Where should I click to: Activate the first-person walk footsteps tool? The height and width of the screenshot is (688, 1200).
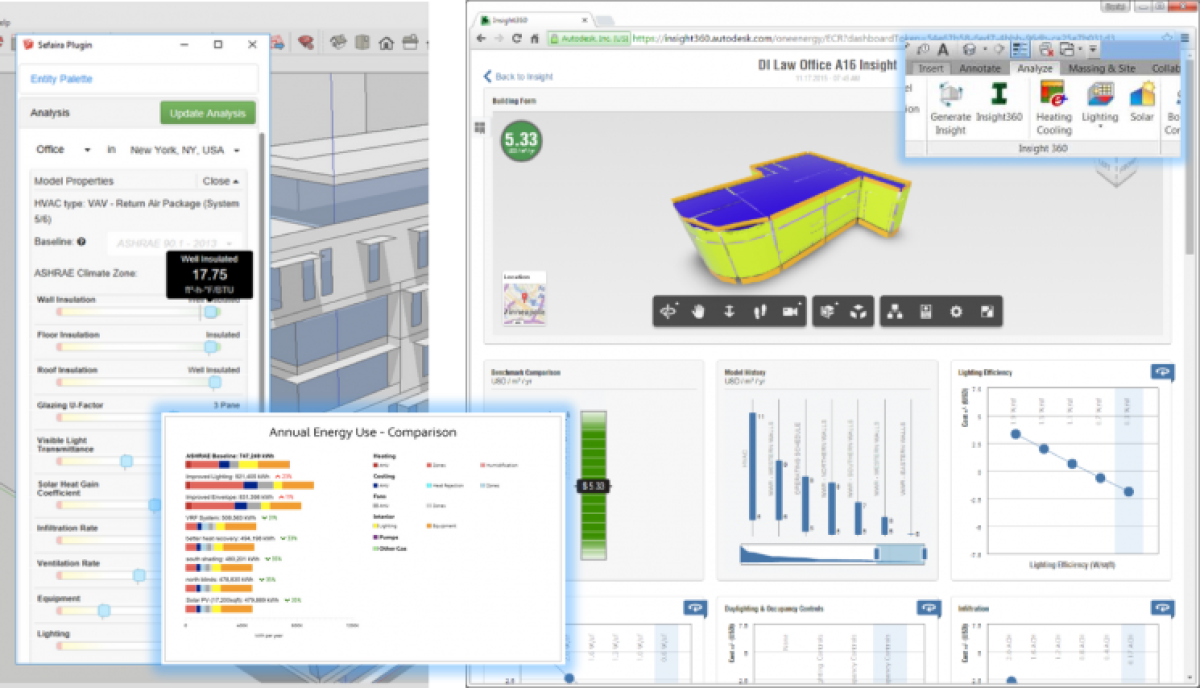tap(760, 311)
